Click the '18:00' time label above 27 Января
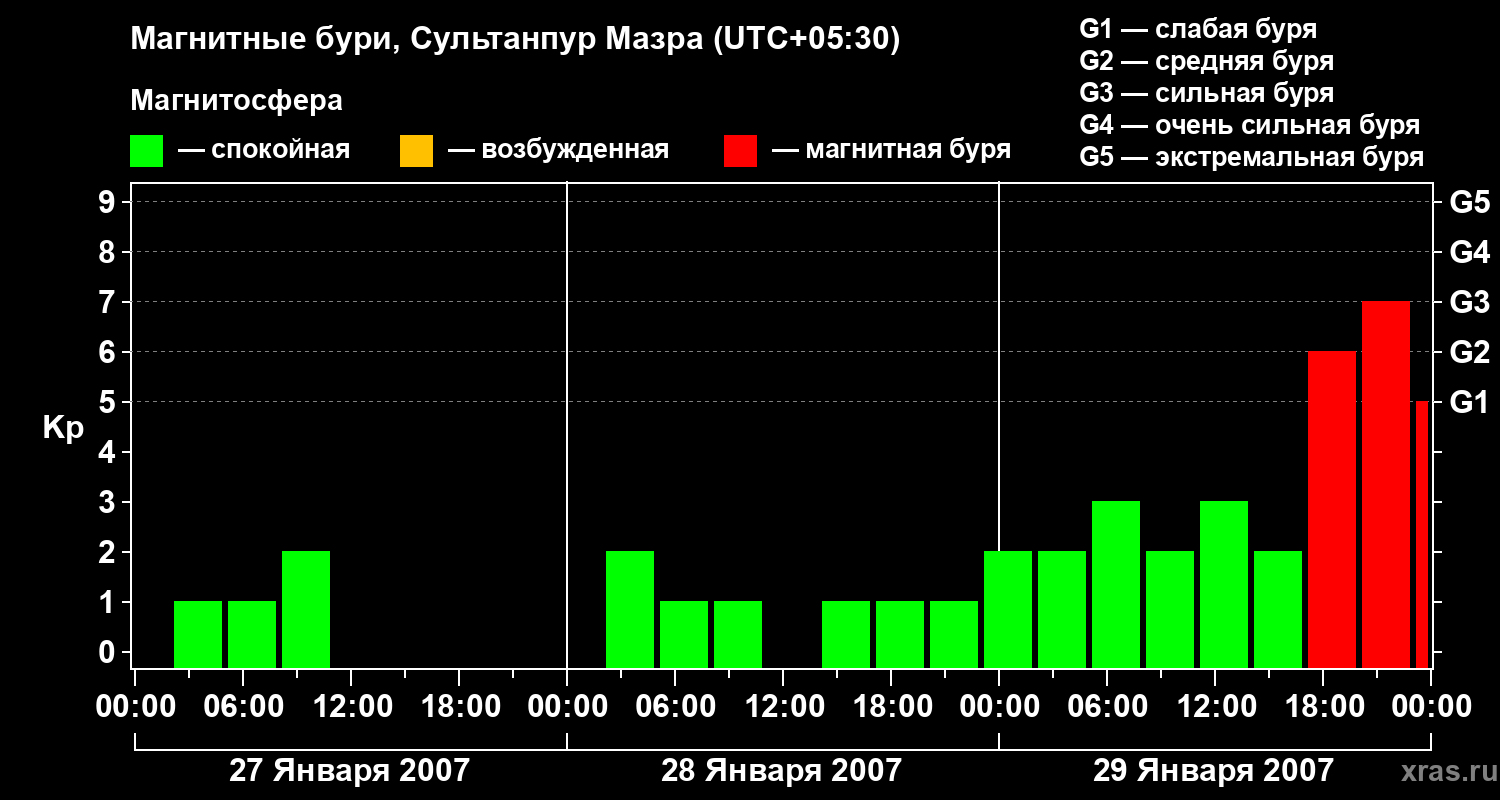Viewport: 1500px width, 800px height. 459,706
